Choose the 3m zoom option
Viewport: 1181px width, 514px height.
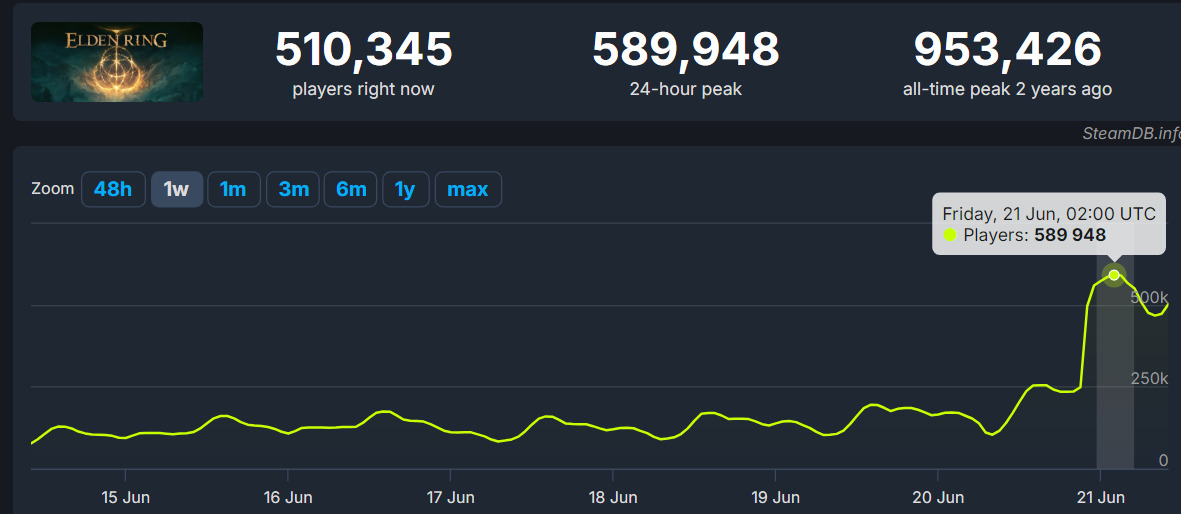click(x=293, y=189)
